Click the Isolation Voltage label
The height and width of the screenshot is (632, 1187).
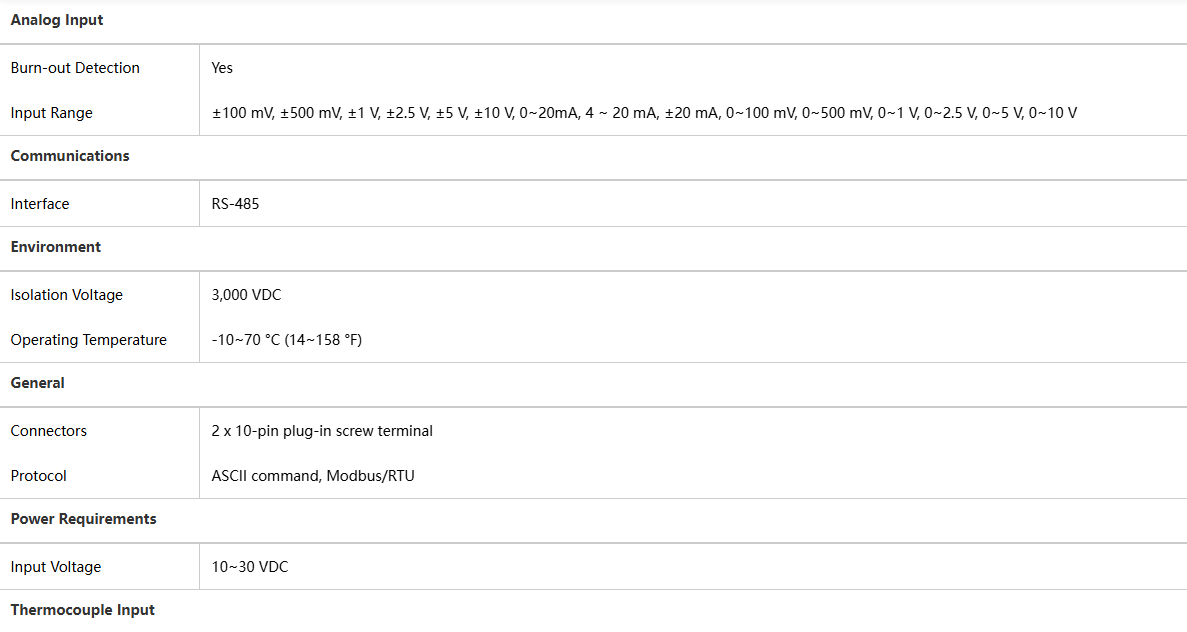(67, 295)
